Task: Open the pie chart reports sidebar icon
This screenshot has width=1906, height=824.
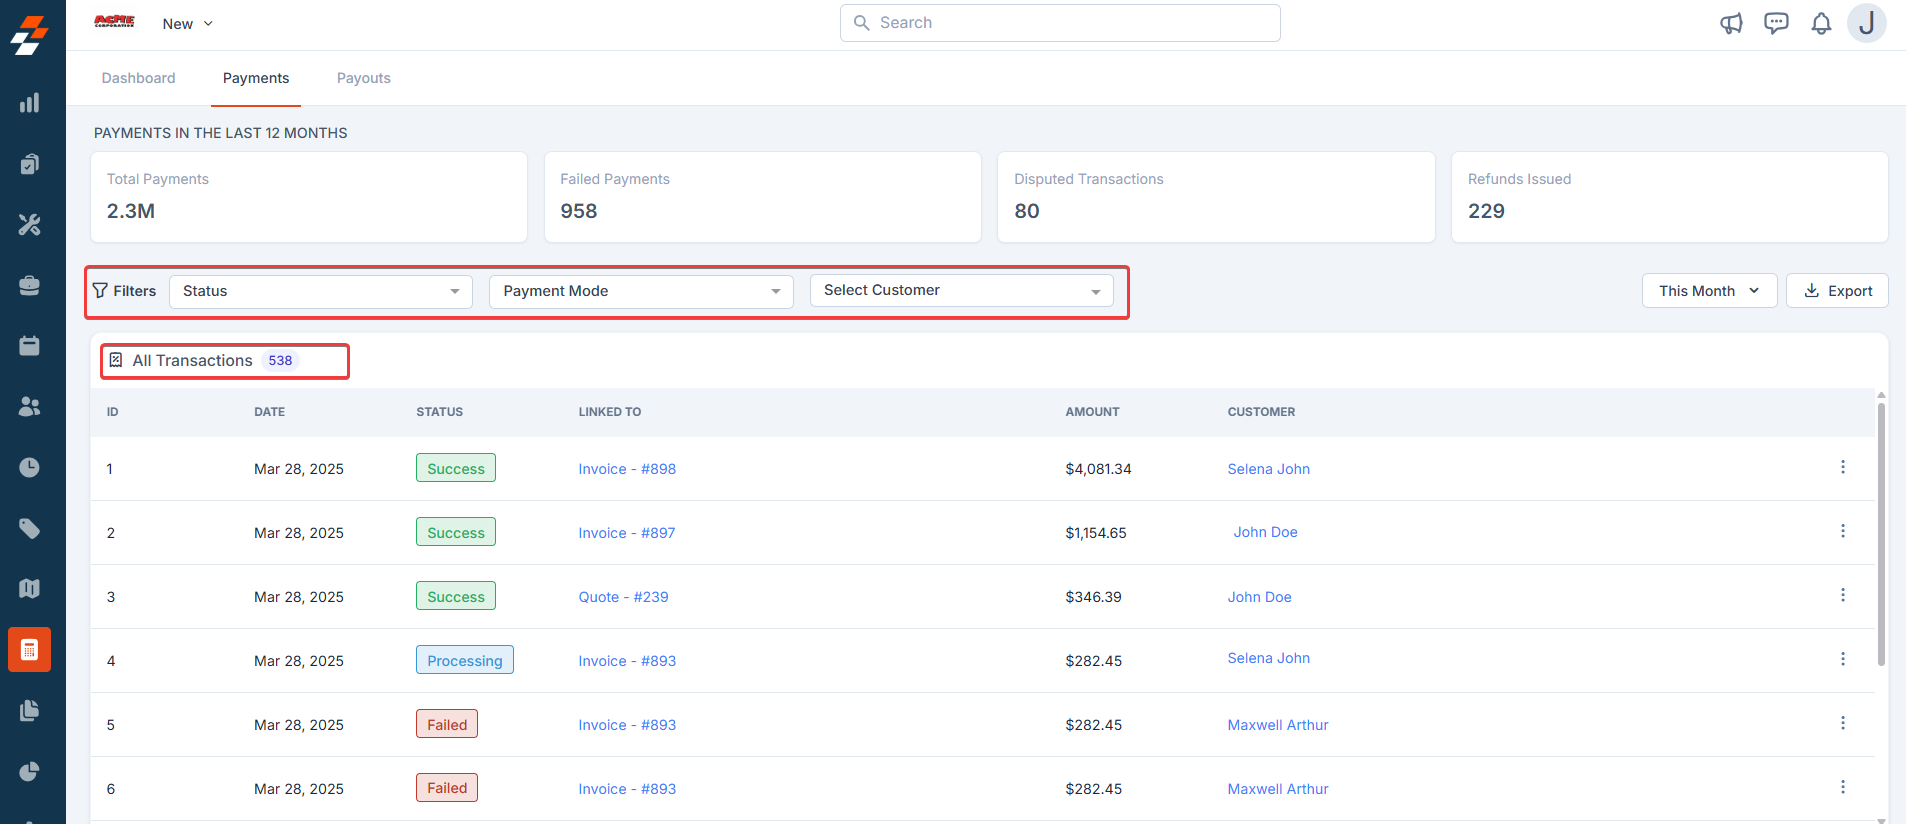Action: coord(30,771)
